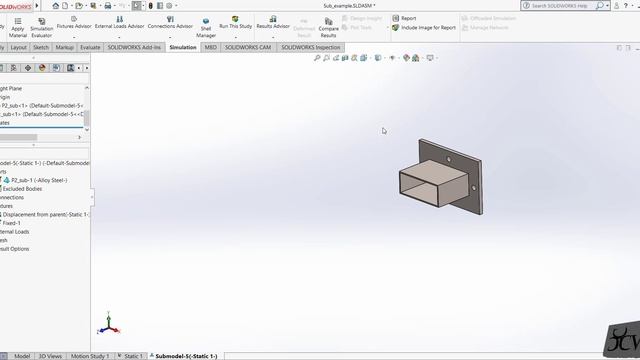Click the Print icon in top toolbar
This screenshot has height=360, width=640.
point(108,6)
